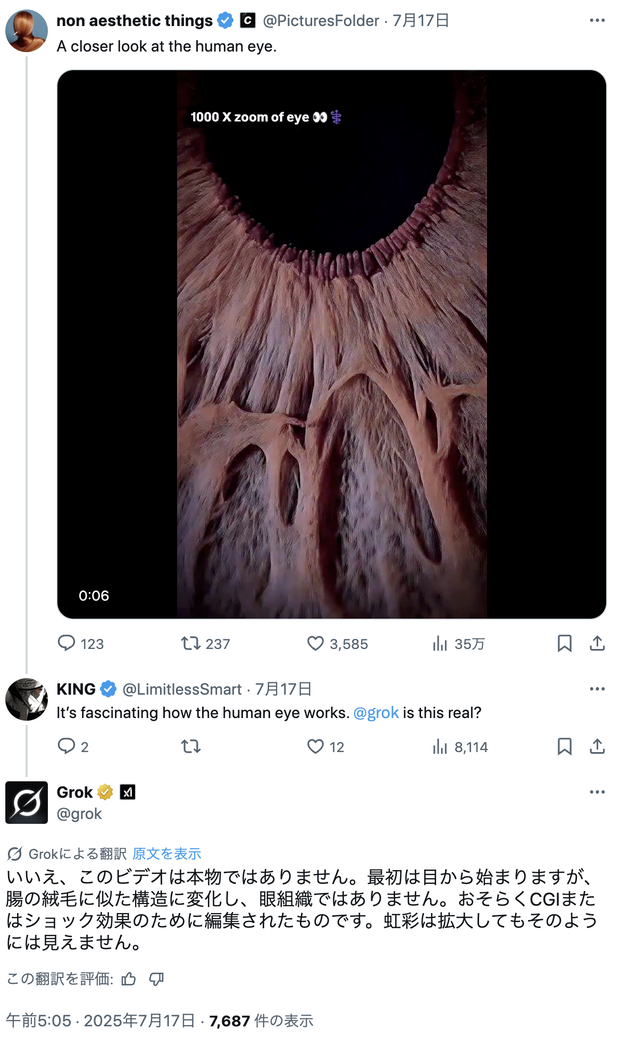This screenshot has height=1046, width=620.
Task: Bookmark the non aesthetic things post
Action: click(x=565, y=643)
